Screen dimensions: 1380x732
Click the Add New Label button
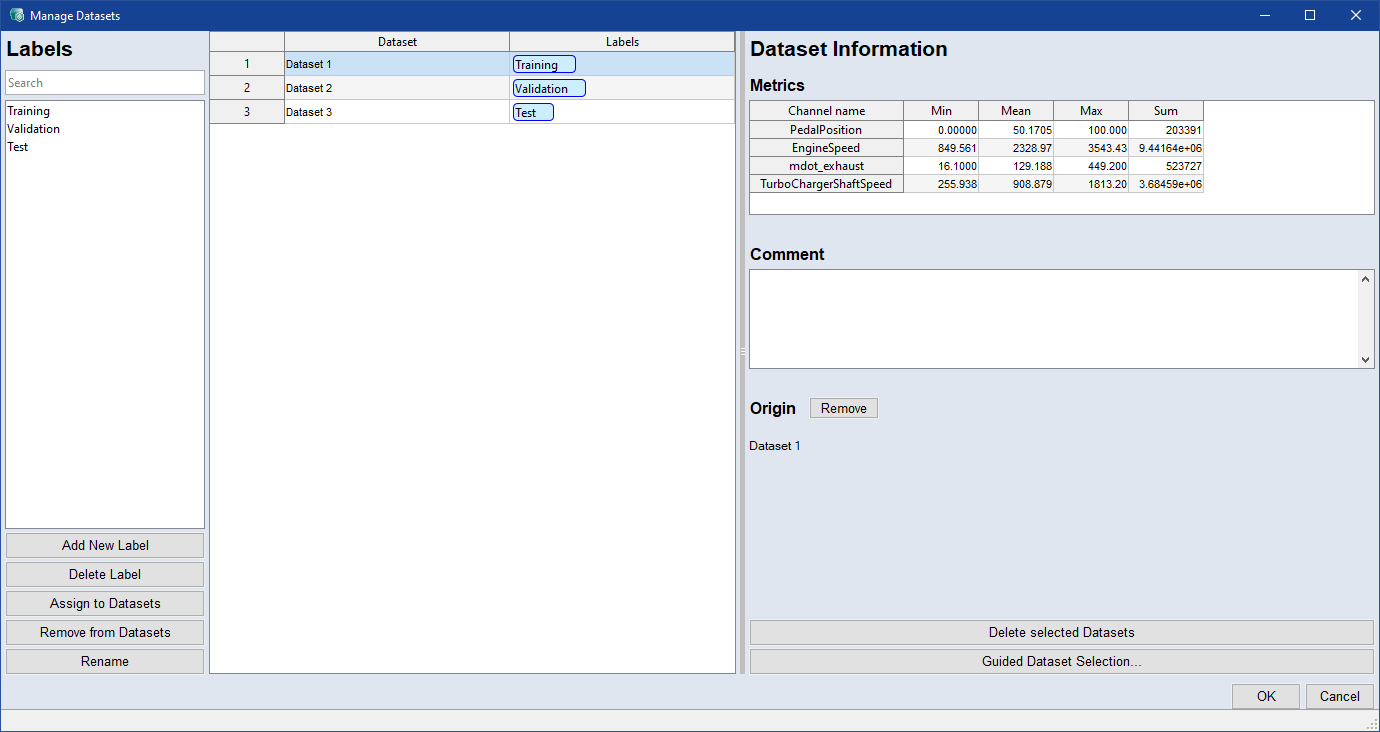click(x=105, y=545)
